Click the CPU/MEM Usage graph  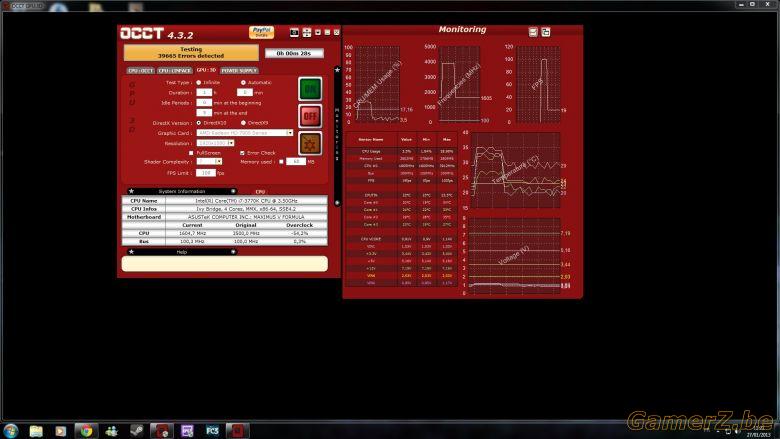click(x=378, y=85)
